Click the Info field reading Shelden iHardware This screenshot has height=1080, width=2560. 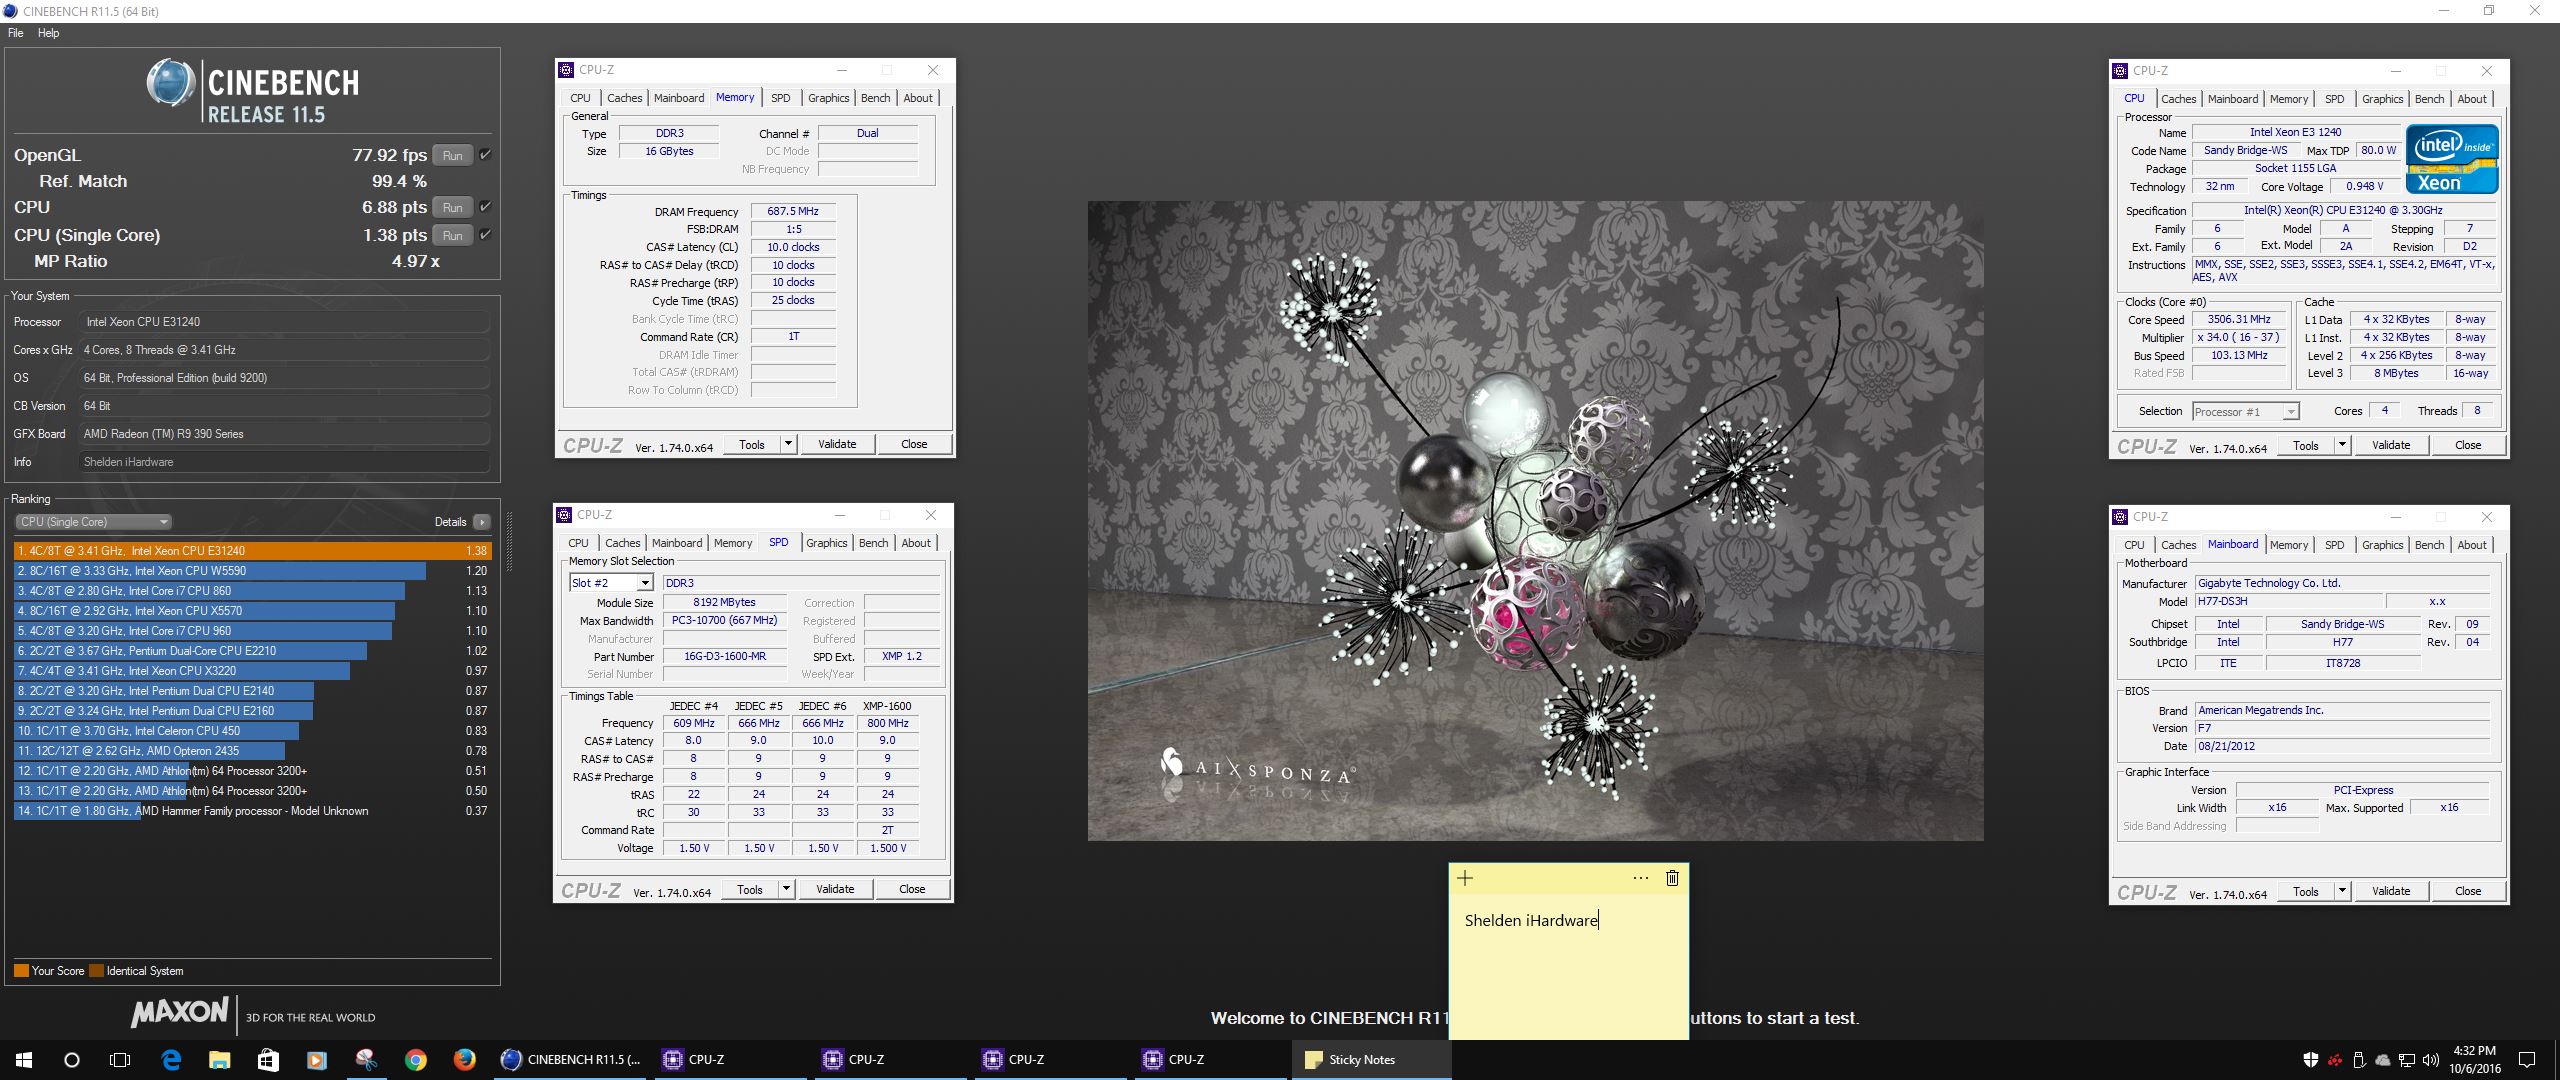(284, 462)
